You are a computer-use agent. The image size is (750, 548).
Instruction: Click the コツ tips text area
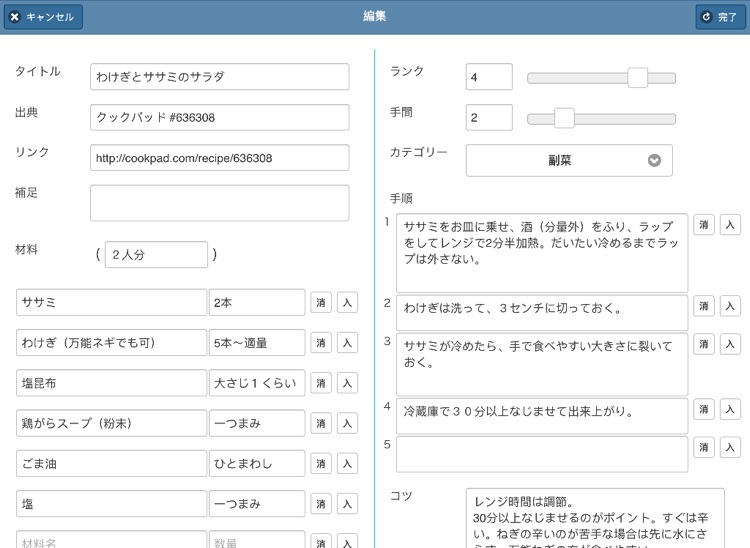tap(595, 518)
